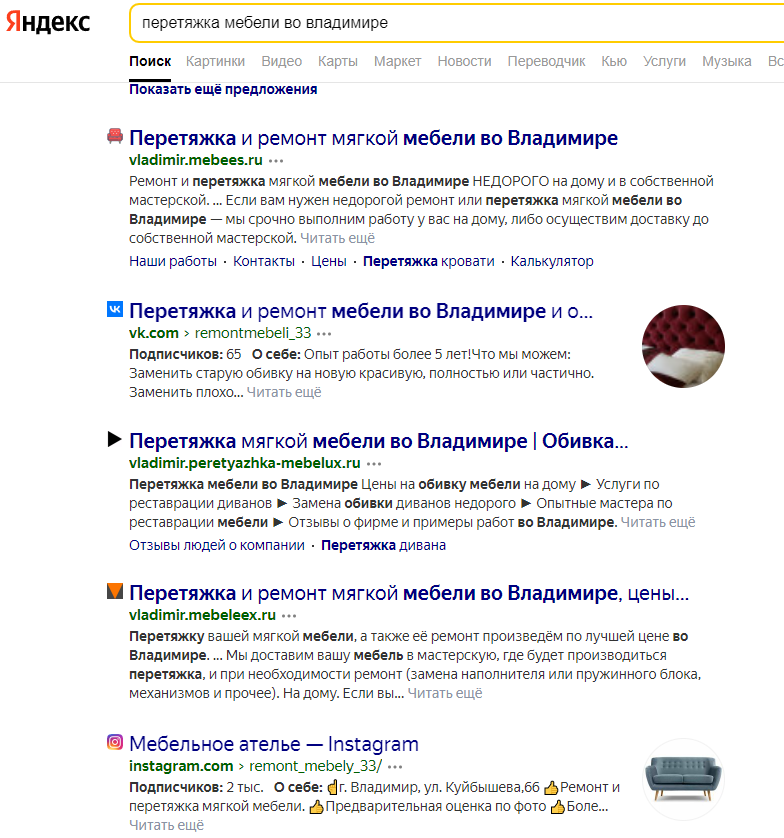Open result Перетяжка и ремонт мягкой мебели во Владимире
The width and height of the screenshot is (784, 838).
click(374, 138)
